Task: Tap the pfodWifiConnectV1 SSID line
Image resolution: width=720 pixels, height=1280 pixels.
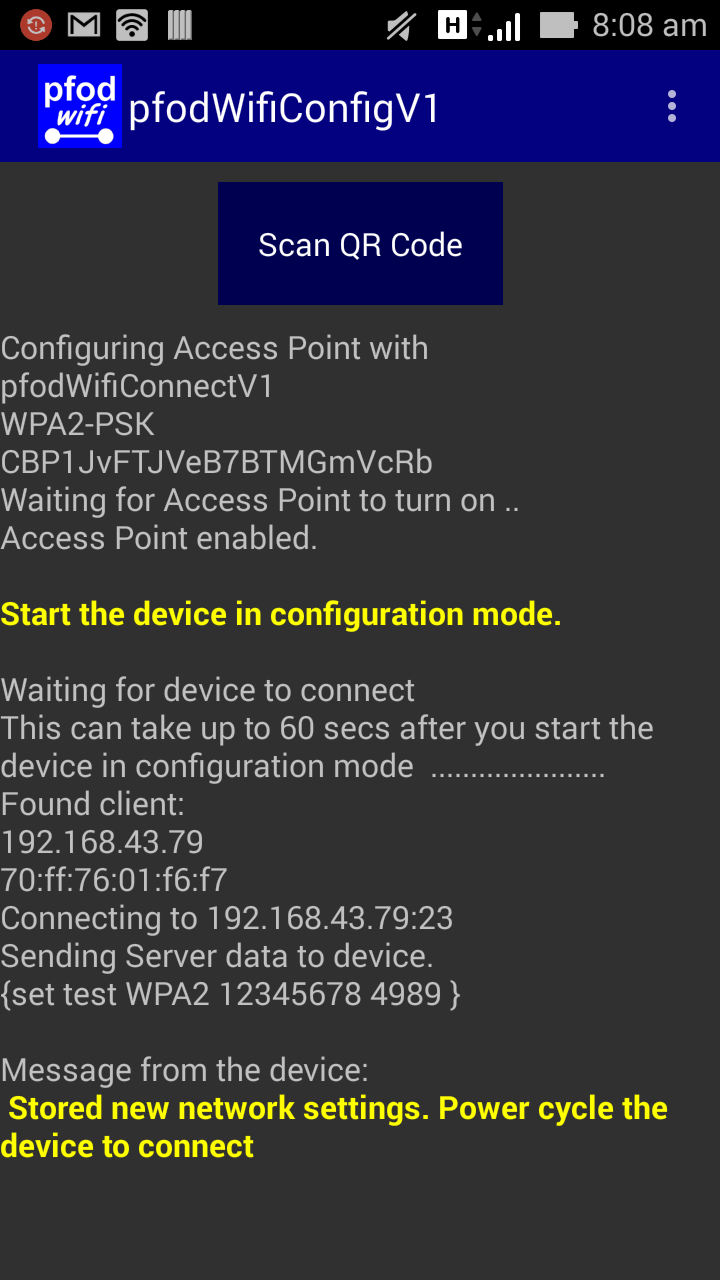Action: 137,387
